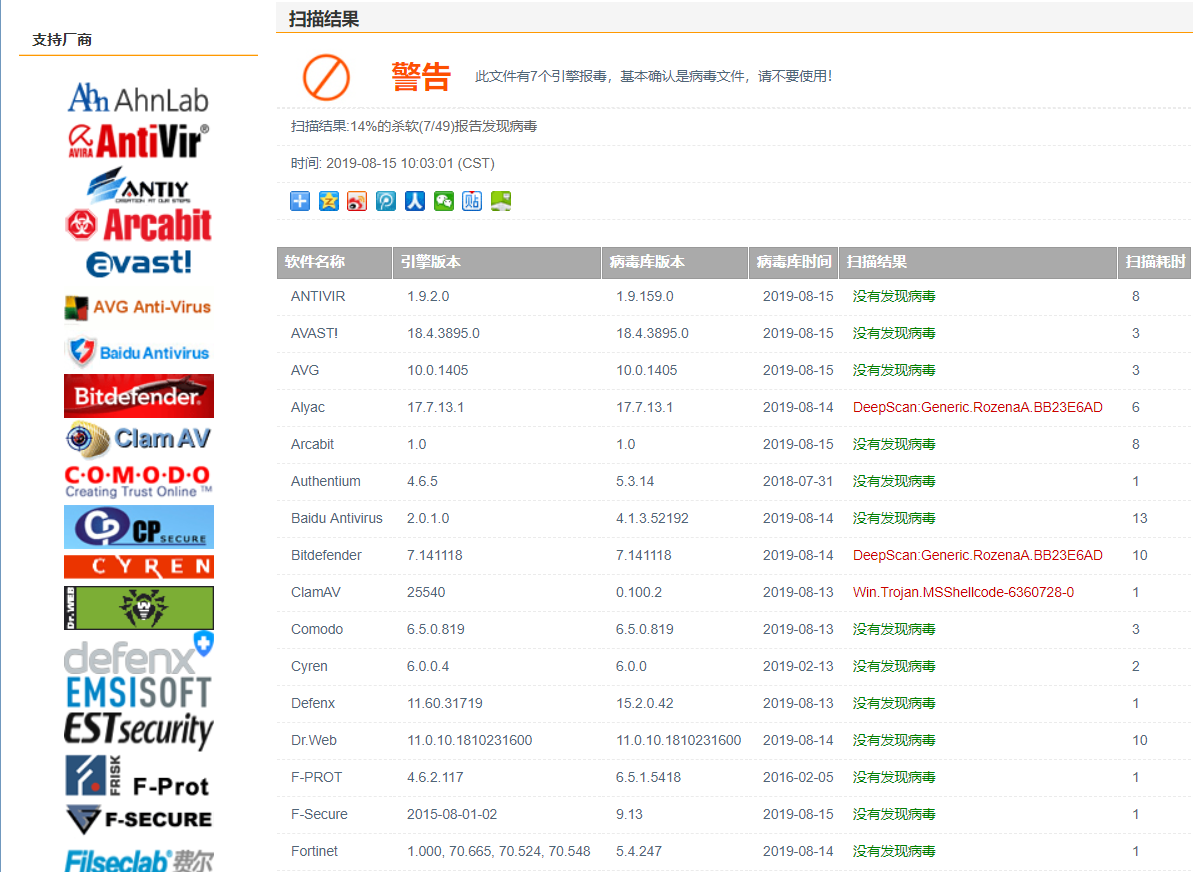
Task: Click the green Douban share icon
Action: (x=501, y=201)
